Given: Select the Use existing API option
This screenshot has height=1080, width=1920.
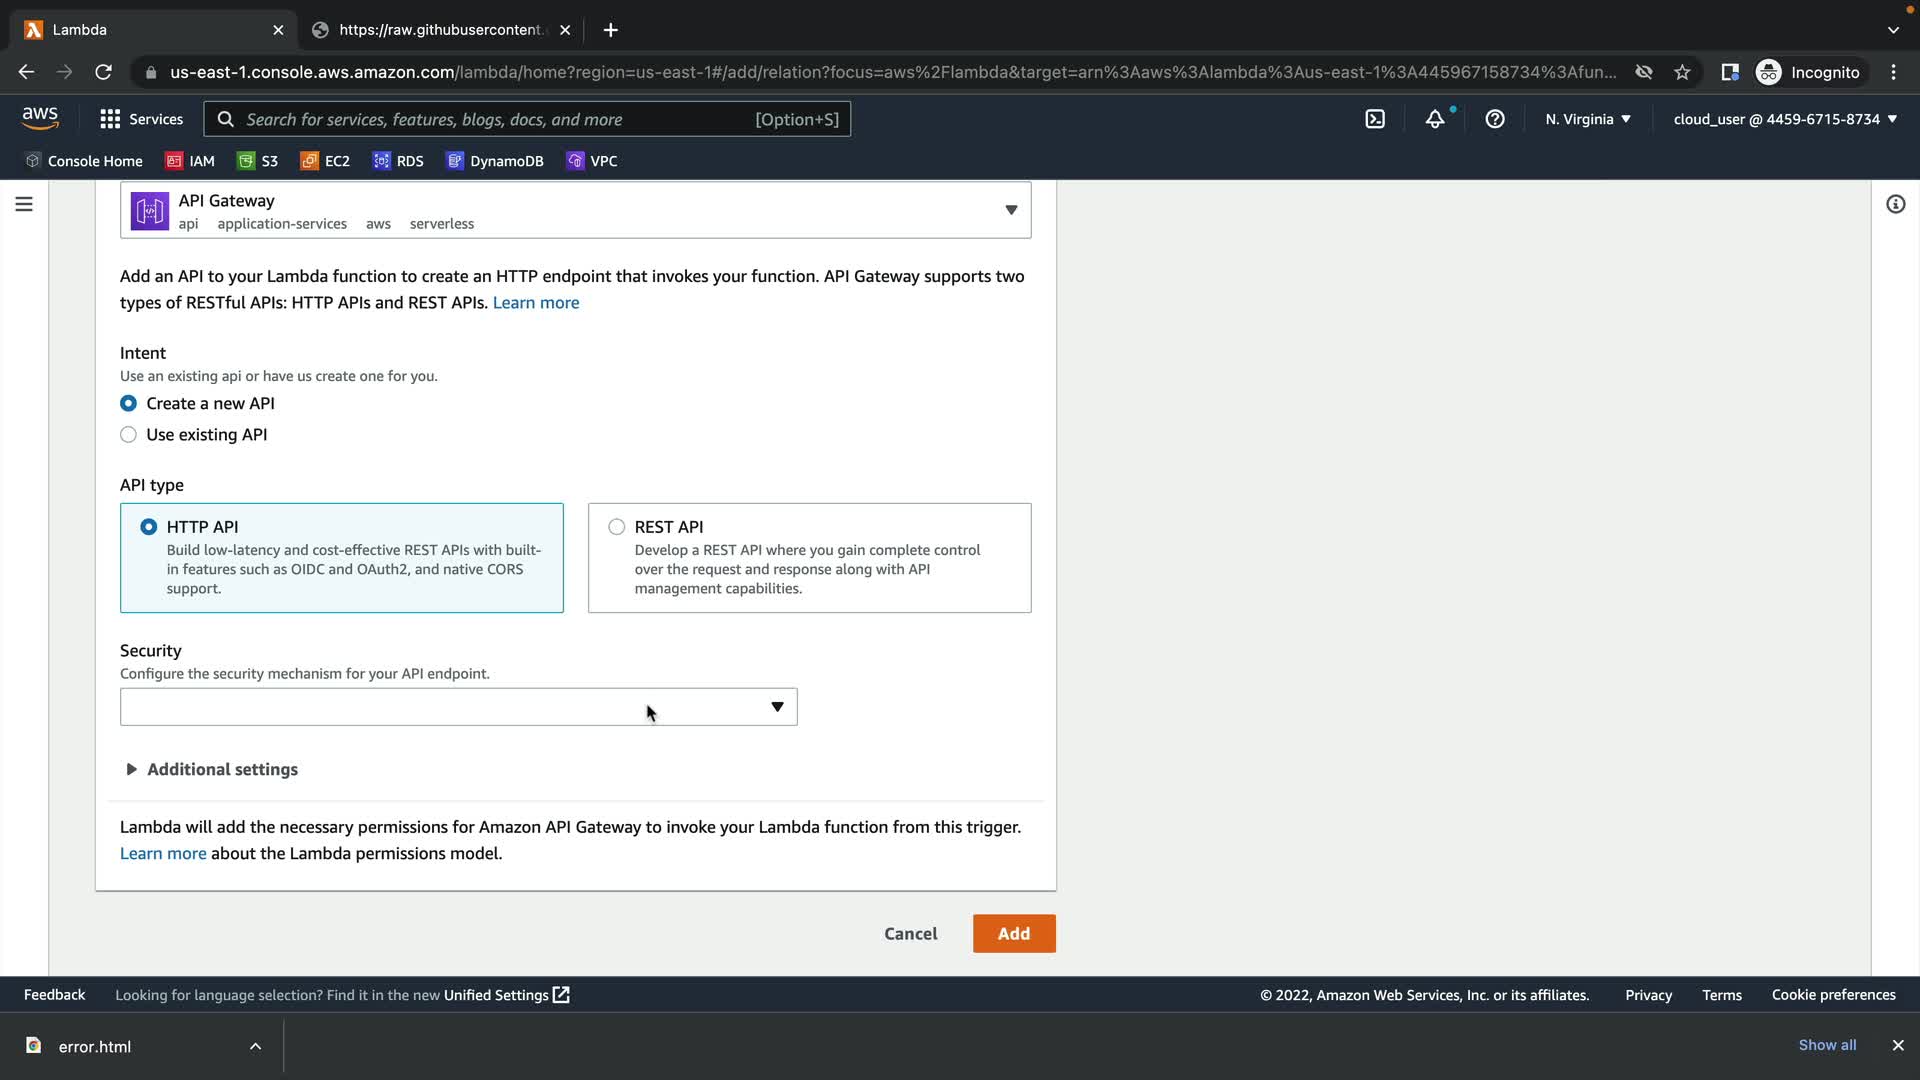Looking at the screenshot, I should (129, 435).
